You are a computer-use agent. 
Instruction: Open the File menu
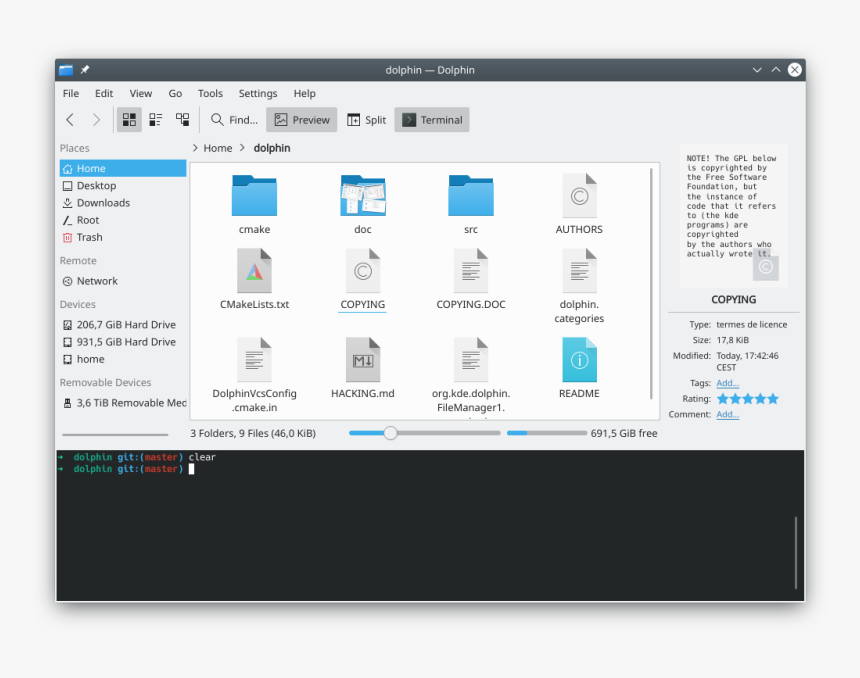(71, 93)
